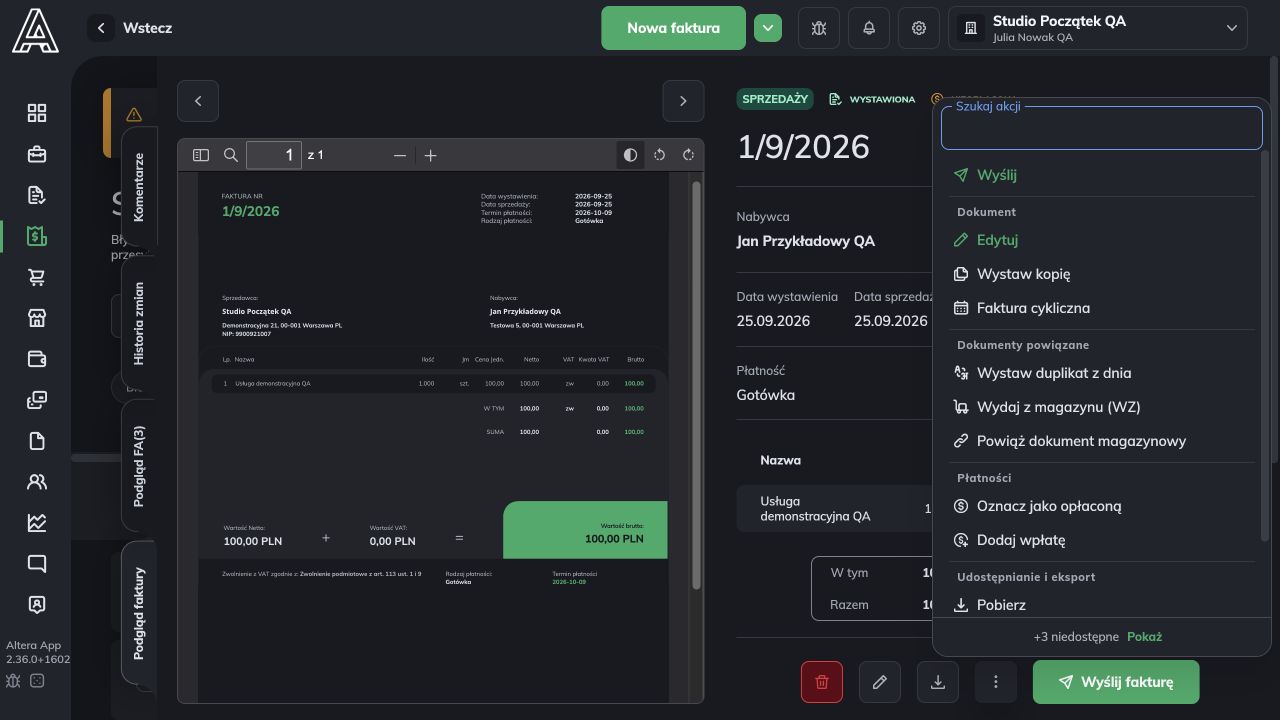Screen dimensions: 1280x720
Task: Zoom in the PDF preview
Action: [430, 155]
